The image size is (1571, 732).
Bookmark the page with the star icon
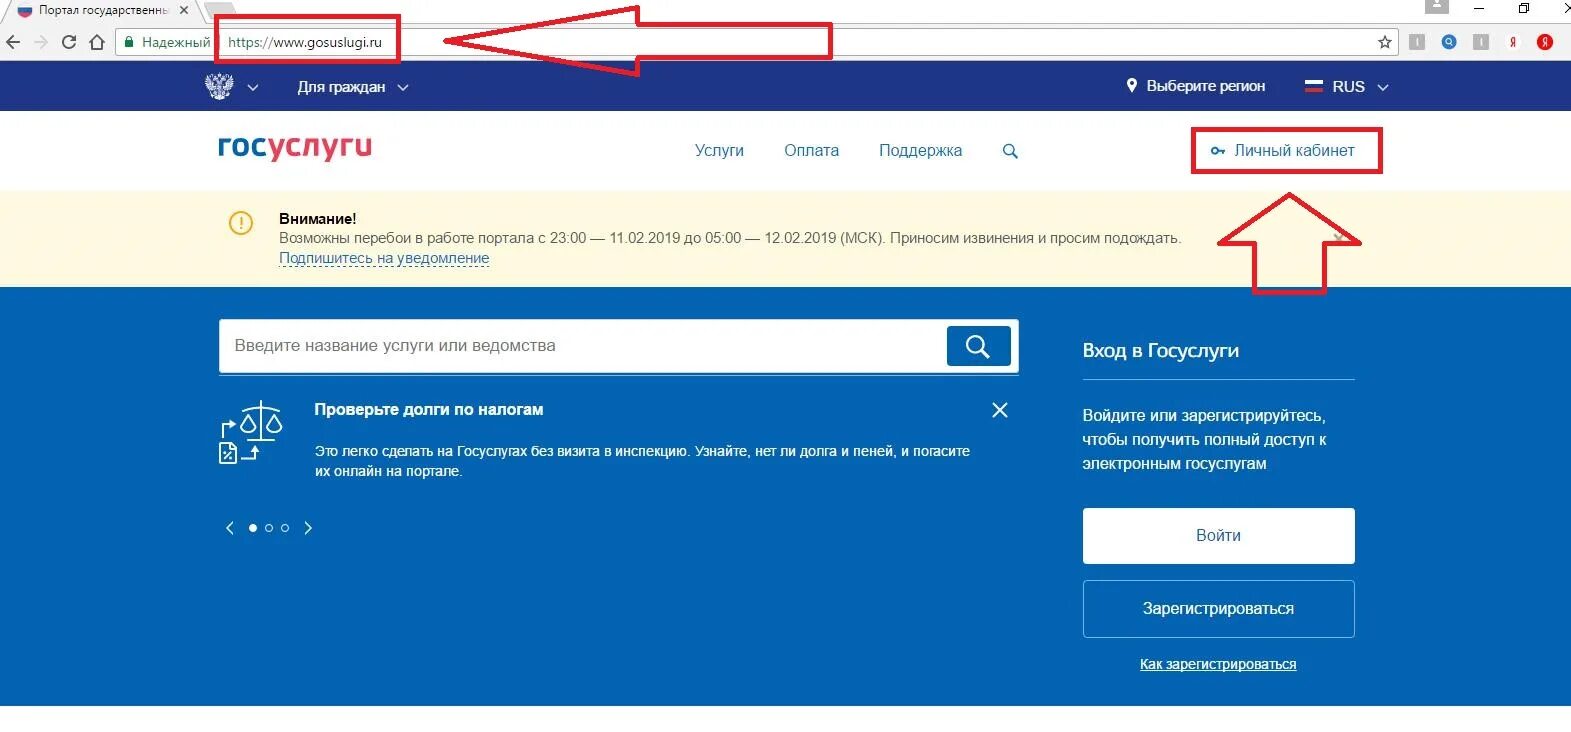point(1385,42)
